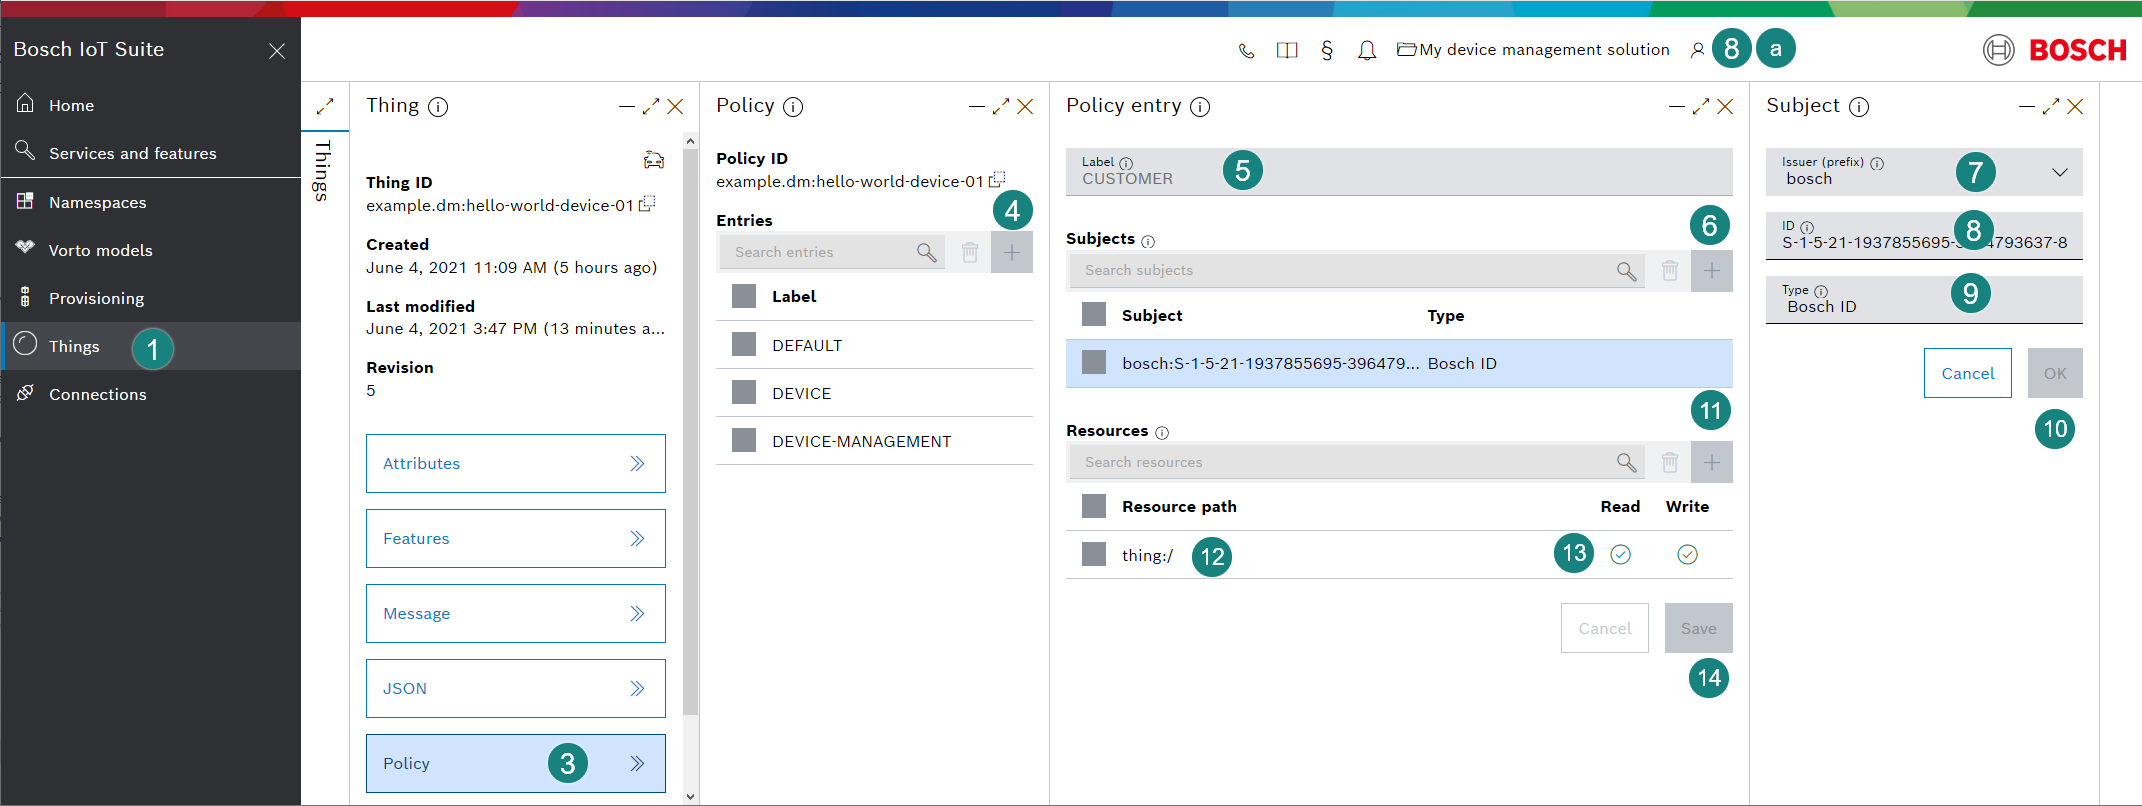This screenshot has width=2142, height=806.
Task: Show info next to Resources heading
Action: click(1162, 433)
